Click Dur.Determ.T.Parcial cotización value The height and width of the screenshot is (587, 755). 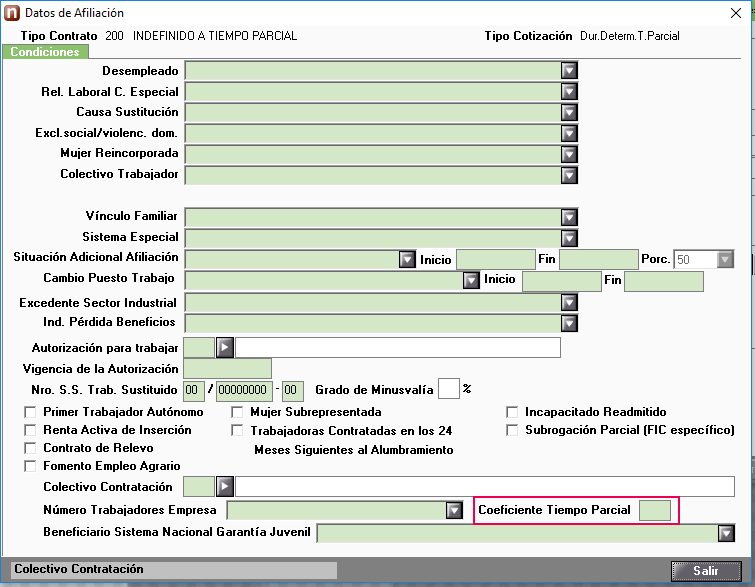pos(630,36)
